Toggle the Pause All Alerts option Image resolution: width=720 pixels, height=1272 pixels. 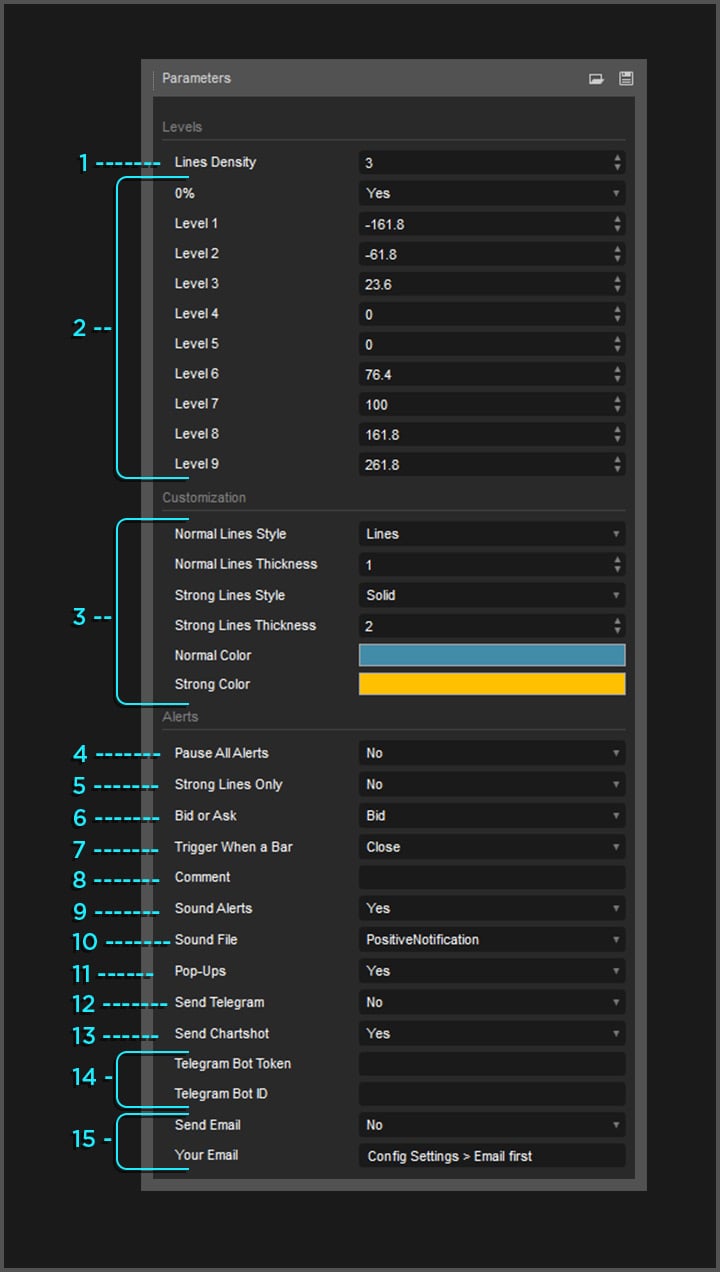[x=492, y=753]
